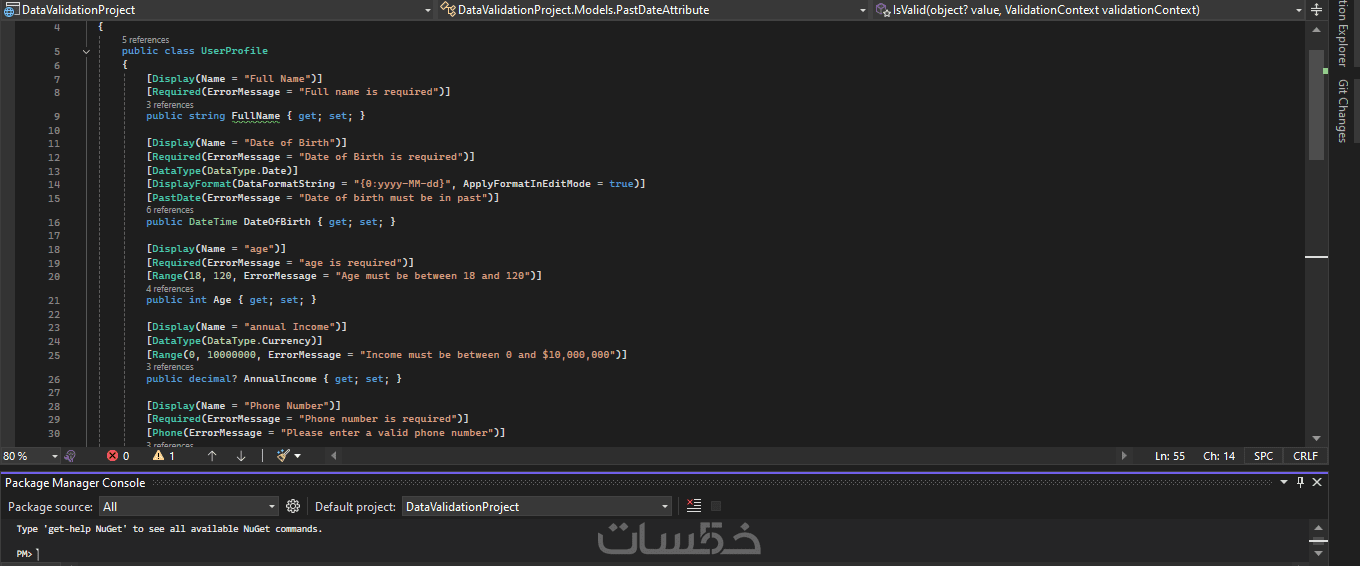Click the '[DataType(DataType.Date)]' attribute line

click(x=222, y=171)
